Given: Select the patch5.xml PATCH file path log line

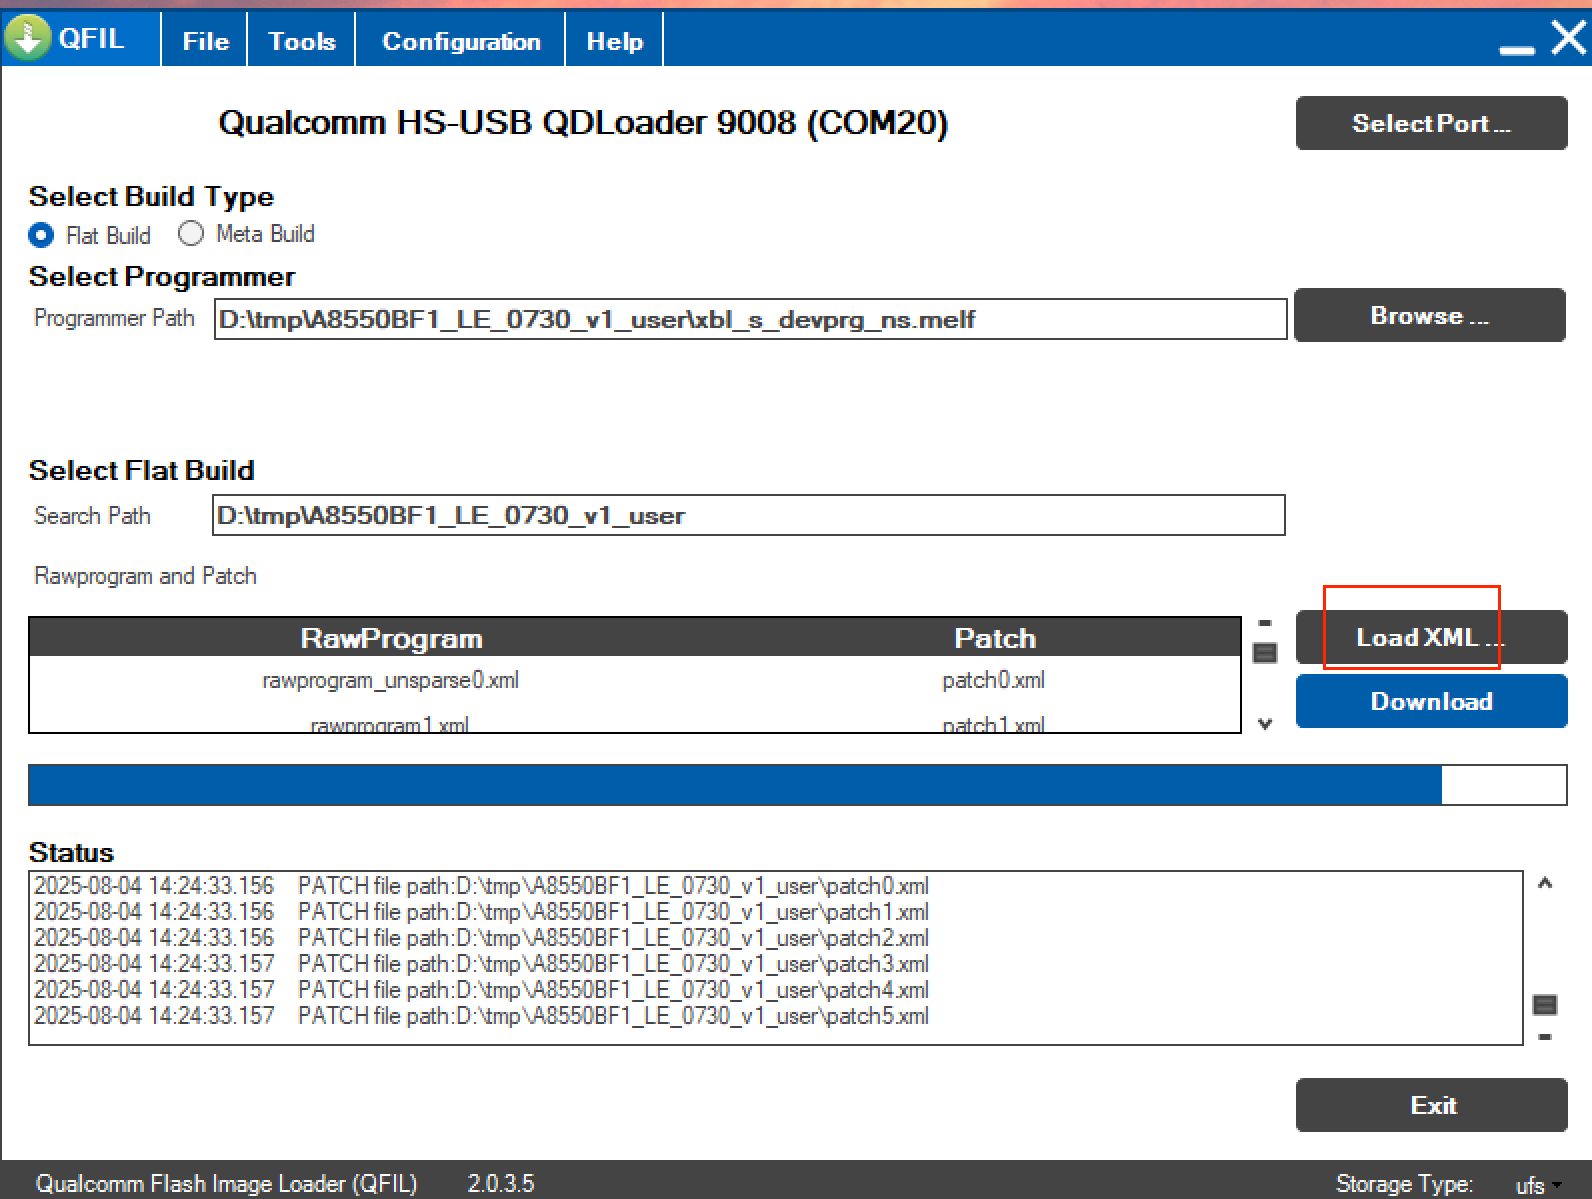Looking at the screenshot, I should coord(481,1016).
